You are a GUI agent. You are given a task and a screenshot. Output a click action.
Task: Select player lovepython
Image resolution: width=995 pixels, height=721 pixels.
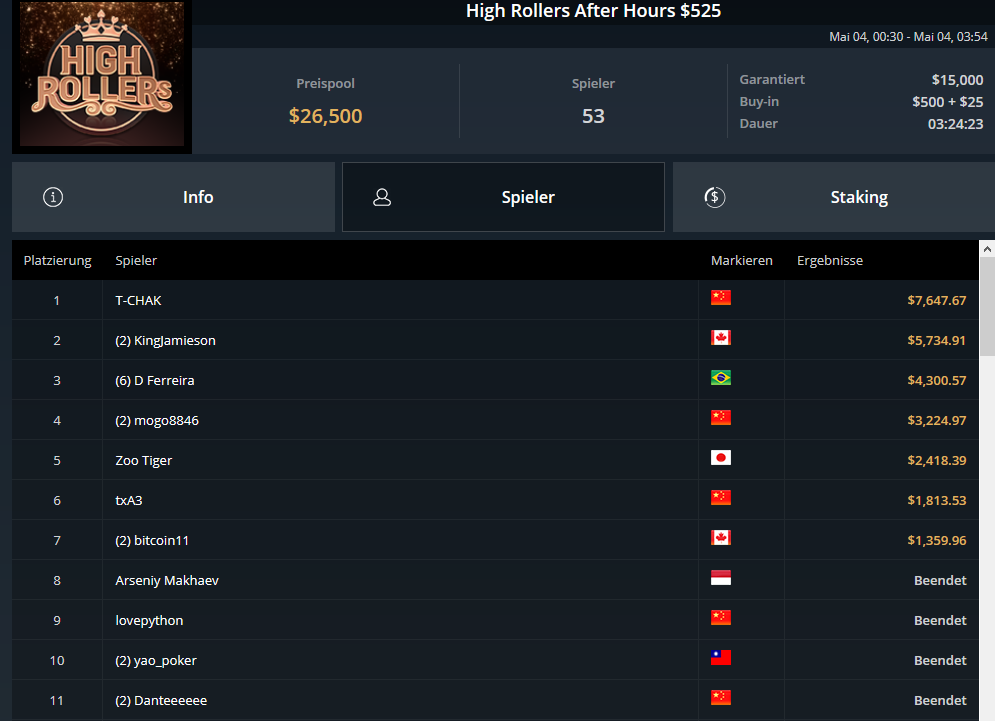point(149,620)
